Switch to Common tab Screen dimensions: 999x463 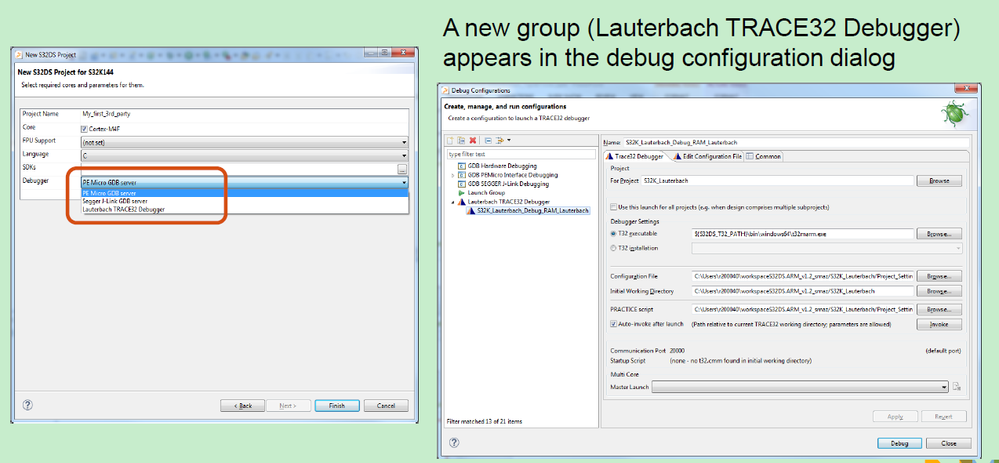[x=763, y=156]
